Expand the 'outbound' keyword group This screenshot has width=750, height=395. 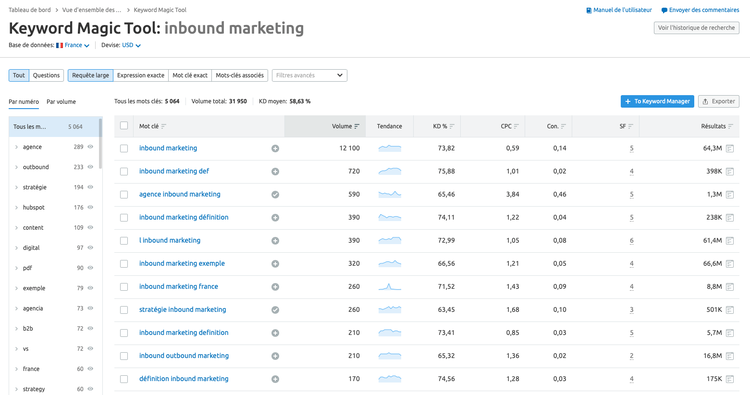16,167
